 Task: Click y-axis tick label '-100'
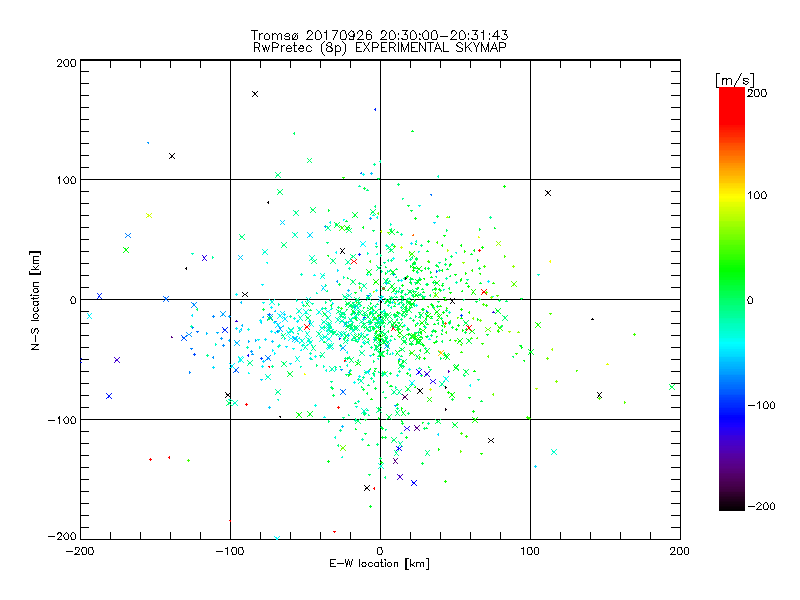point(62,420)
